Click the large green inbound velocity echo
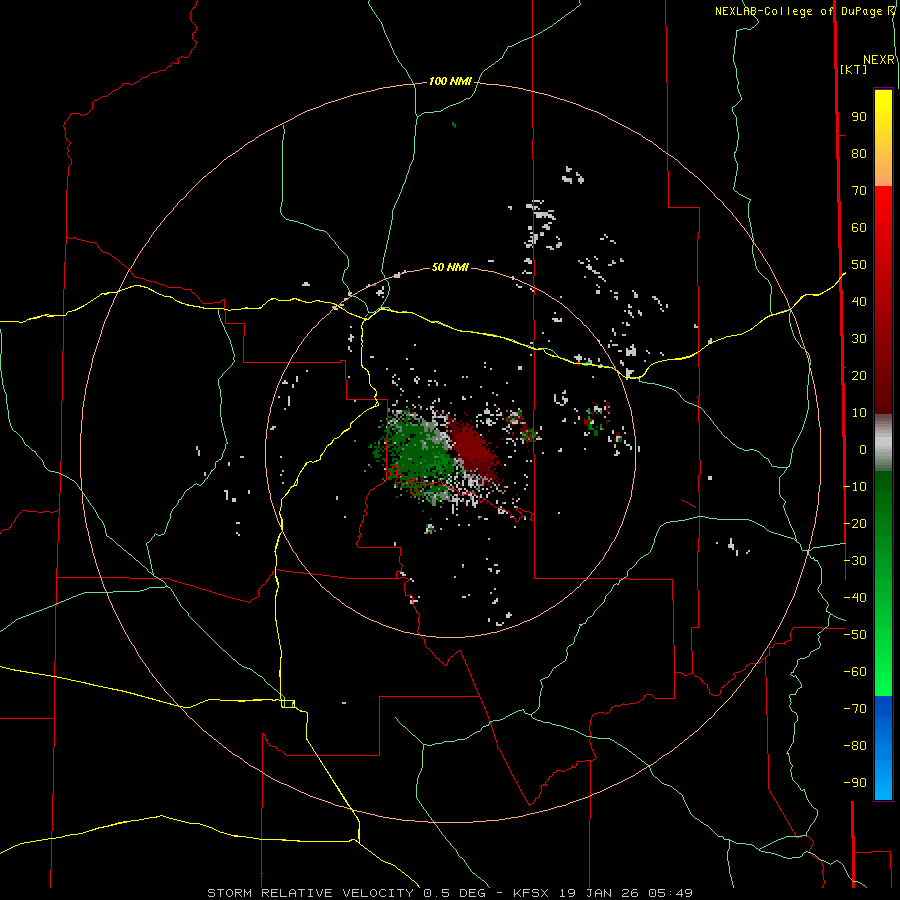The width and height of the screenshot is (900, 900). (419, 451)
